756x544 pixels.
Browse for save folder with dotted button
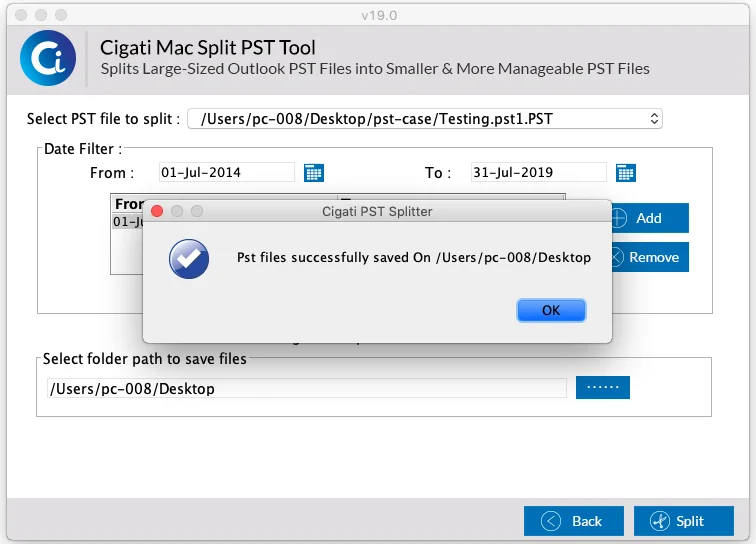(603, 387)
